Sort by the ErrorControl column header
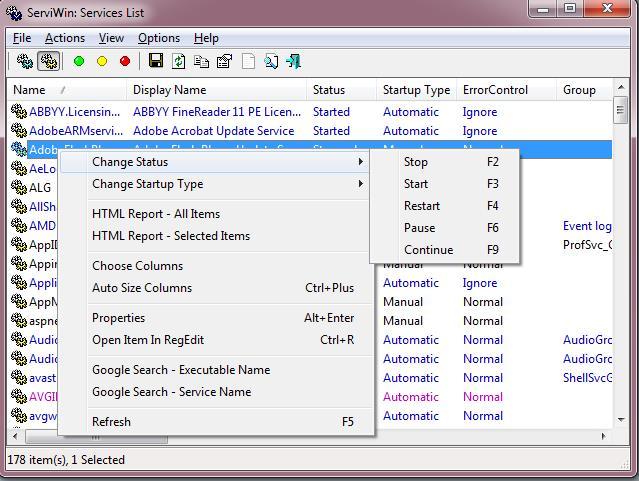 pos(506,90)
